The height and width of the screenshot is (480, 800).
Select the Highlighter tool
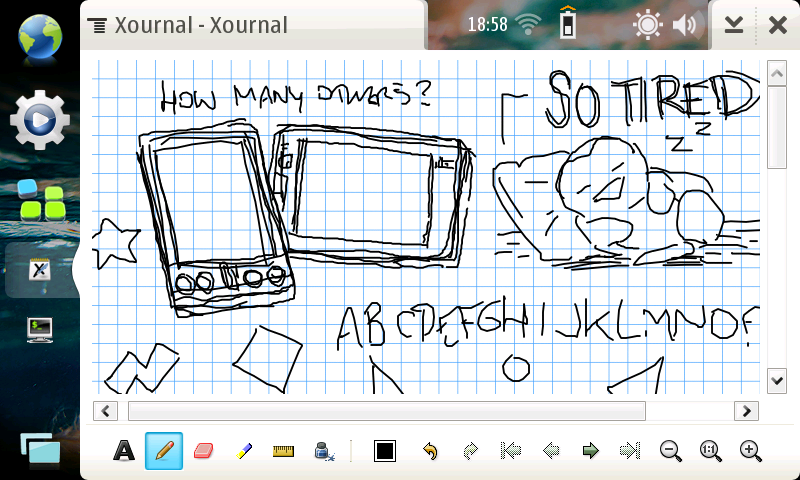(x=243, y=451)
